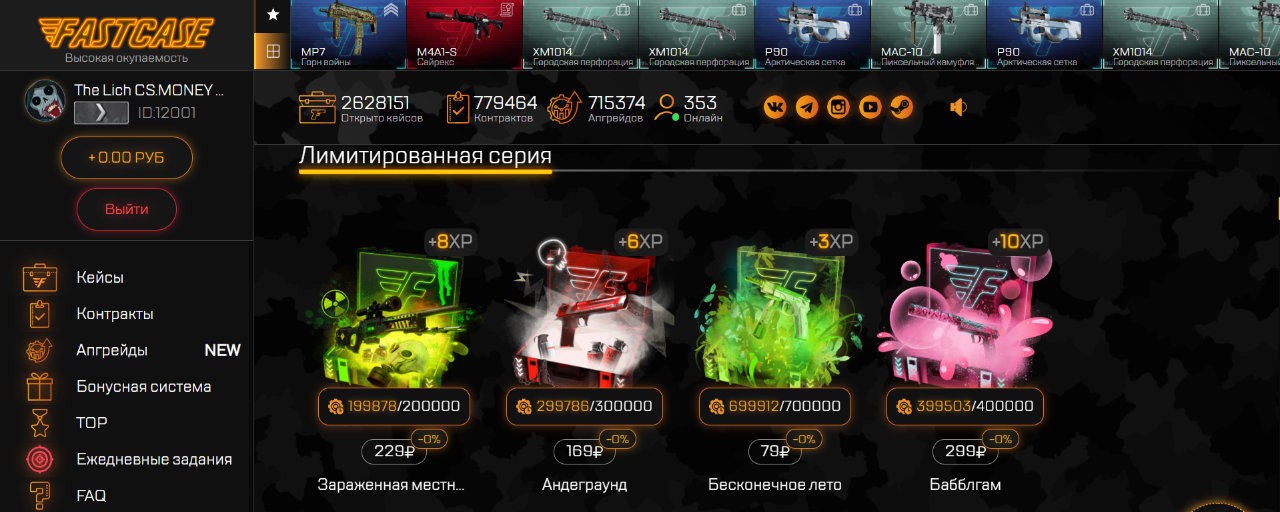
Task: Show top drops with the star icon
Action: 272,15
